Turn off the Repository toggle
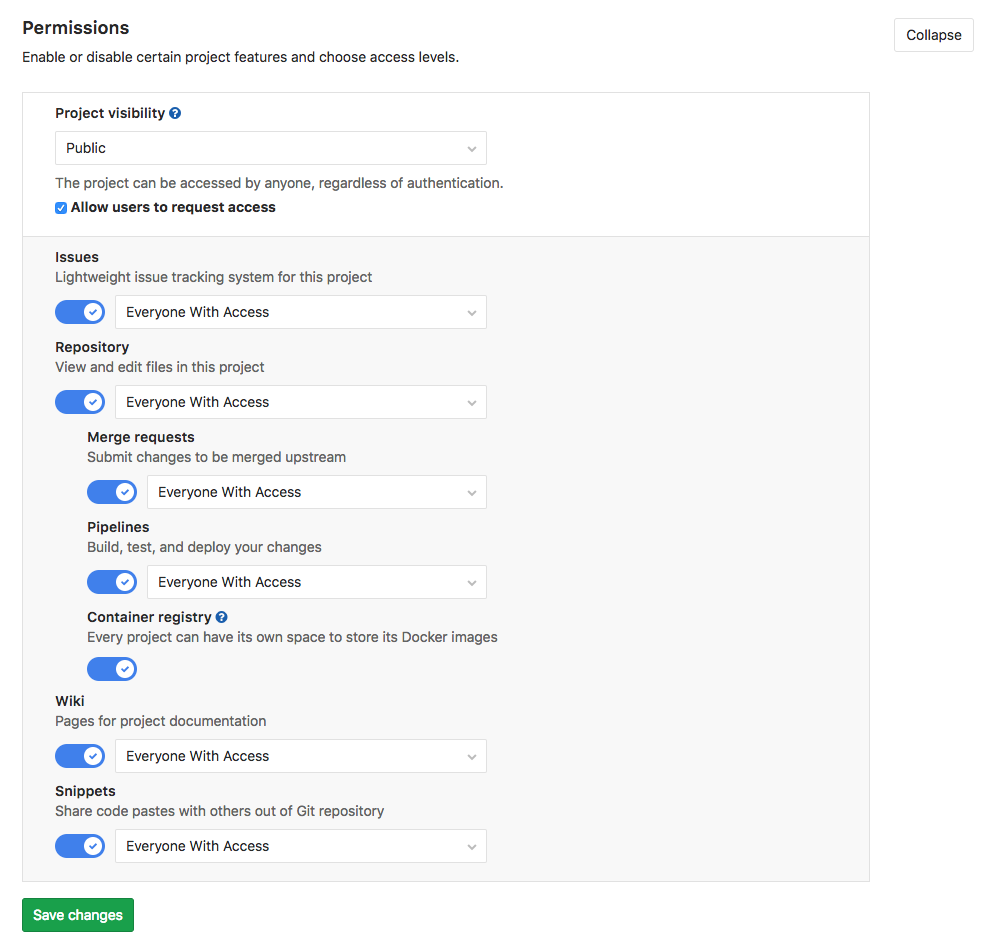This screenshot has width=987, height=938. [x=80, y=401]
